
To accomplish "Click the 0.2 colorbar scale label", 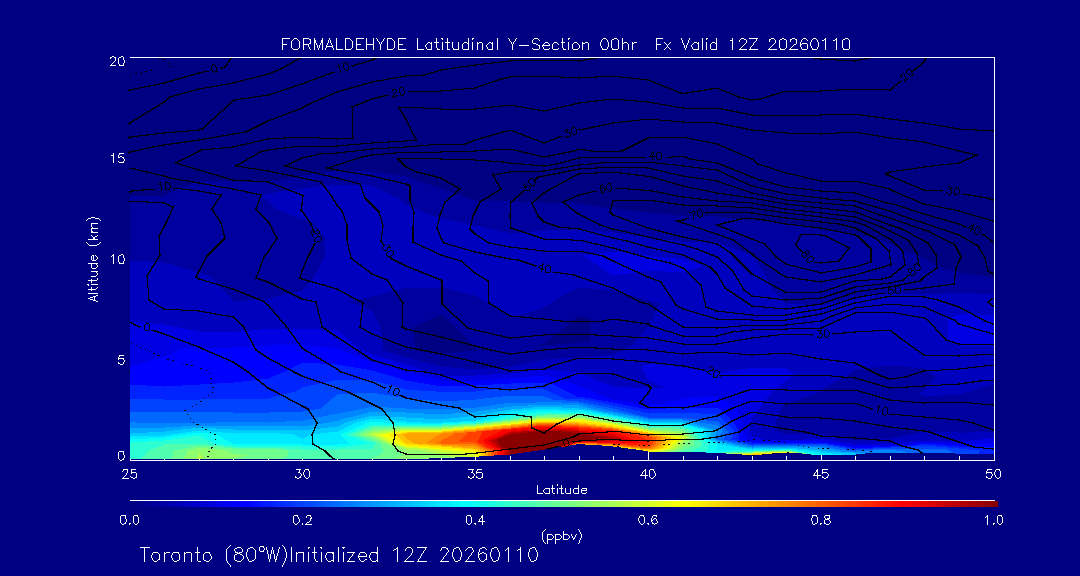I will click(302, 520).
